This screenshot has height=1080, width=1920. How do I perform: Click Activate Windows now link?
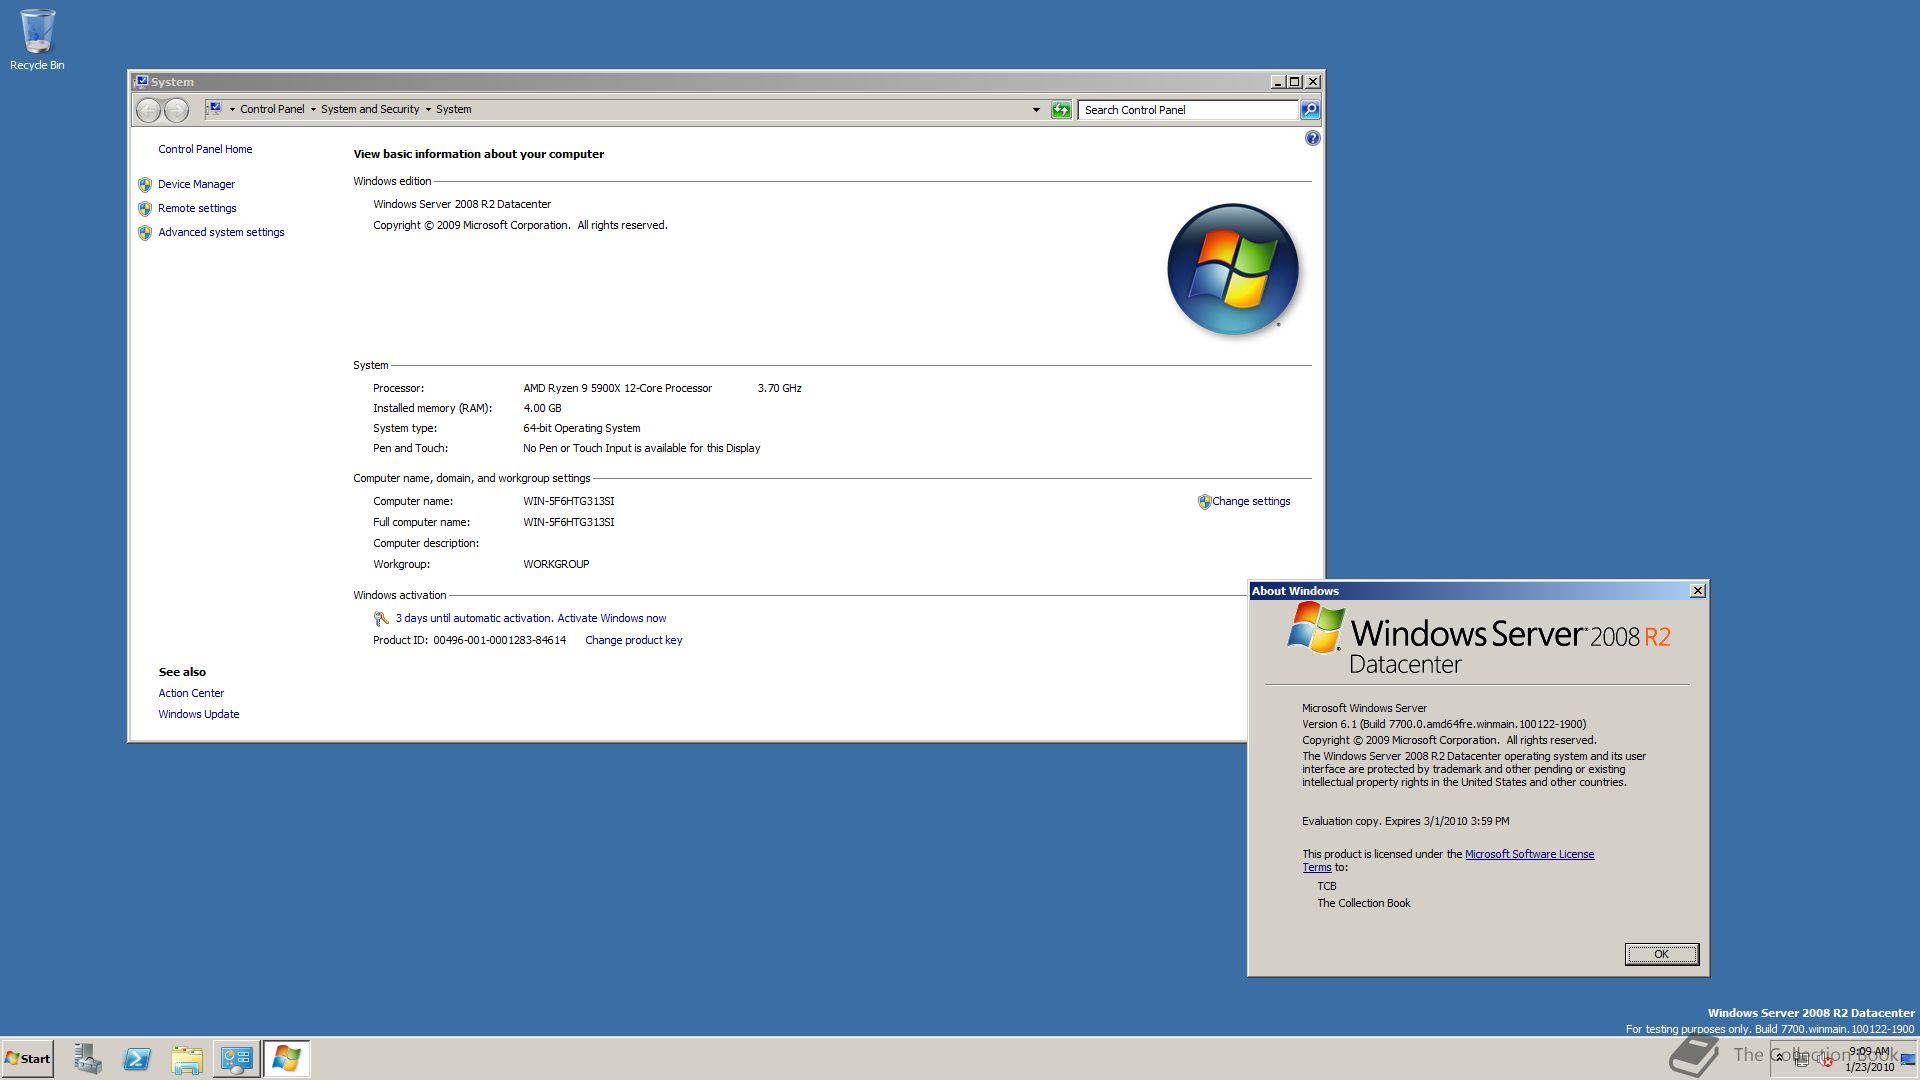pos(611,619)
